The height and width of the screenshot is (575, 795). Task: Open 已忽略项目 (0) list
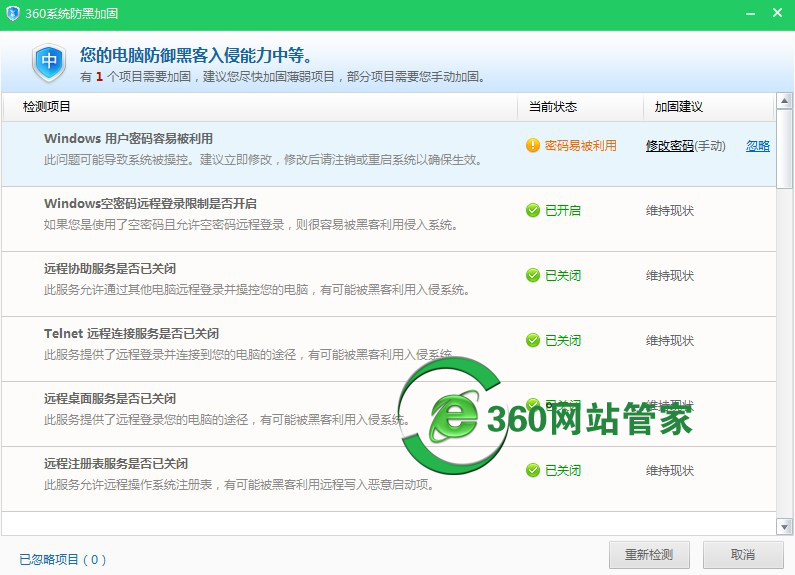coord(63,559)
